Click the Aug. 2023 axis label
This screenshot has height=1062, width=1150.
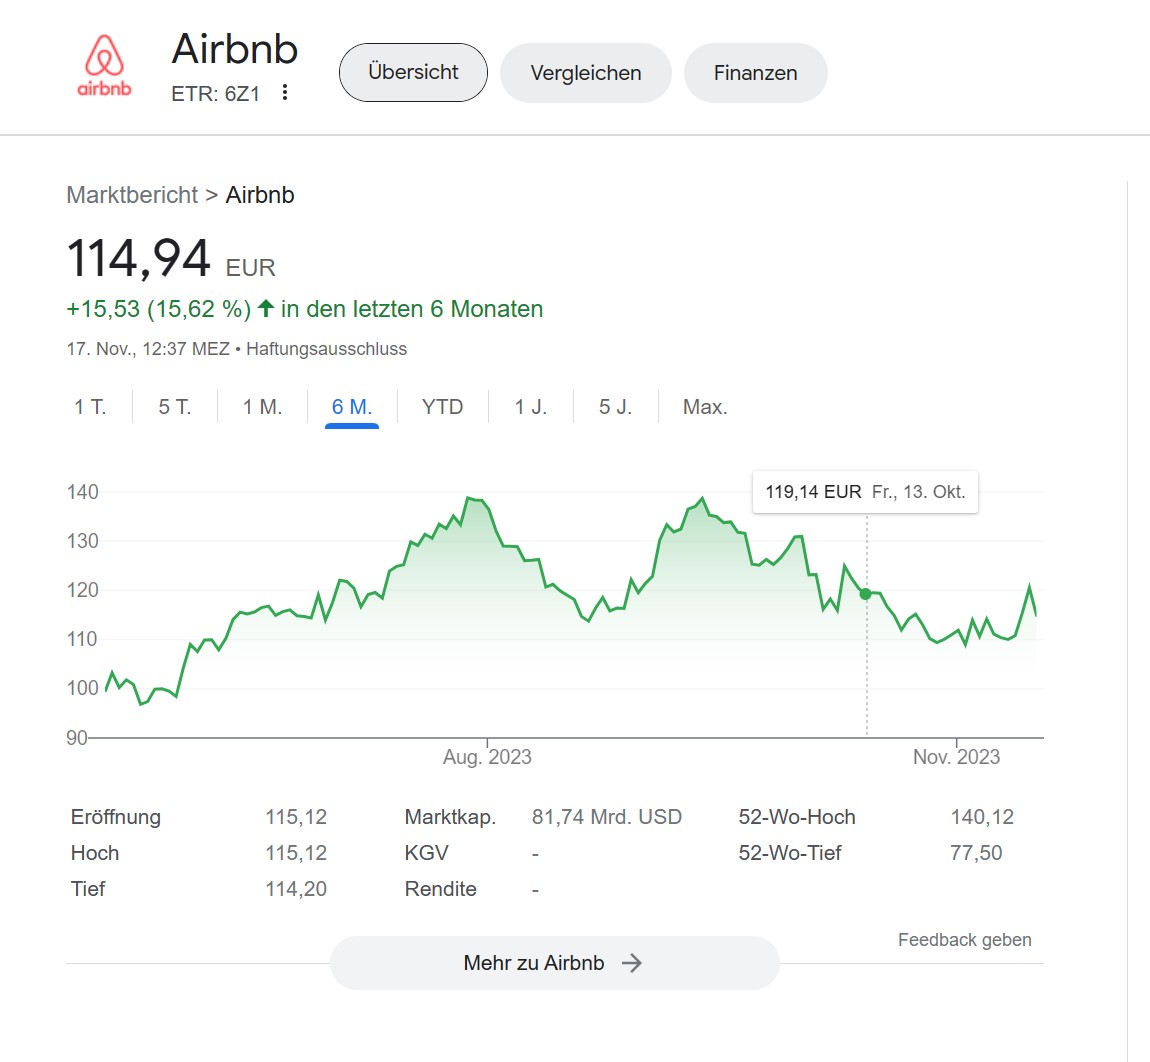click(487, 757)
